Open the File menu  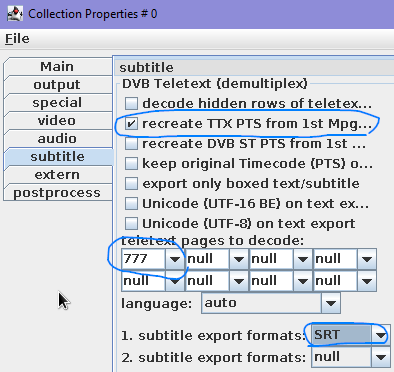tap(17, 39)
